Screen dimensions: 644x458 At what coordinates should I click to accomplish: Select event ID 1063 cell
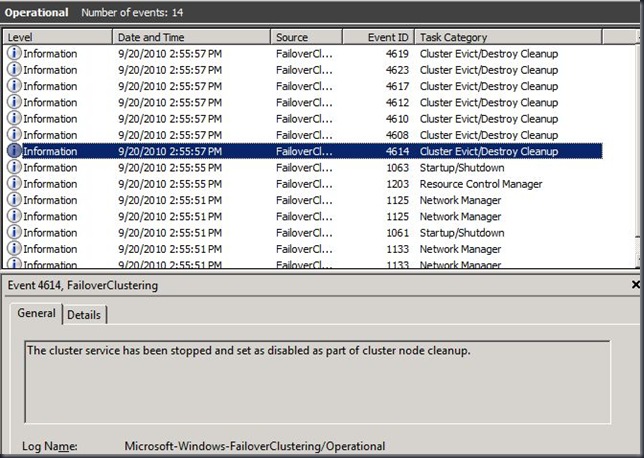397,168
